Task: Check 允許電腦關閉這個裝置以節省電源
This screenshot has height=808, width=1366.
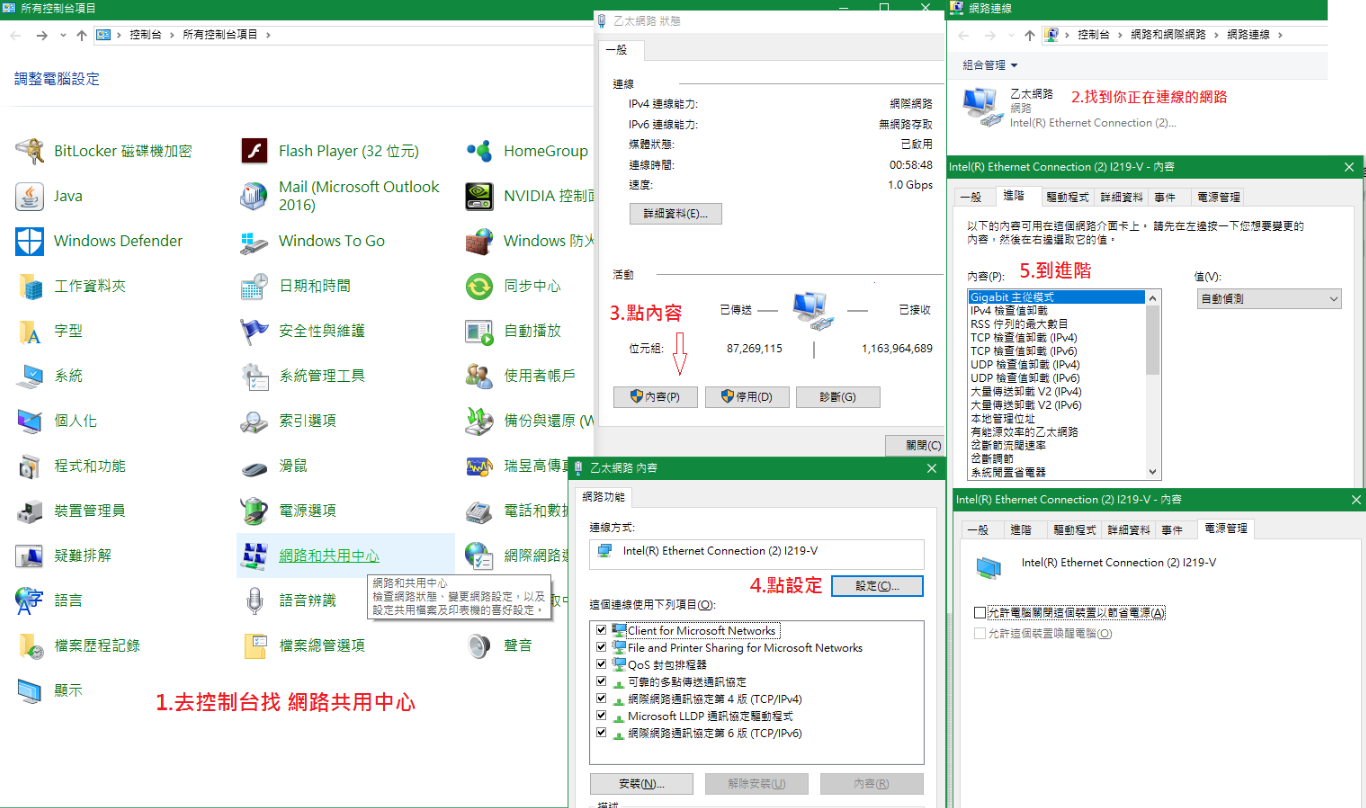Action: point(980,612)
